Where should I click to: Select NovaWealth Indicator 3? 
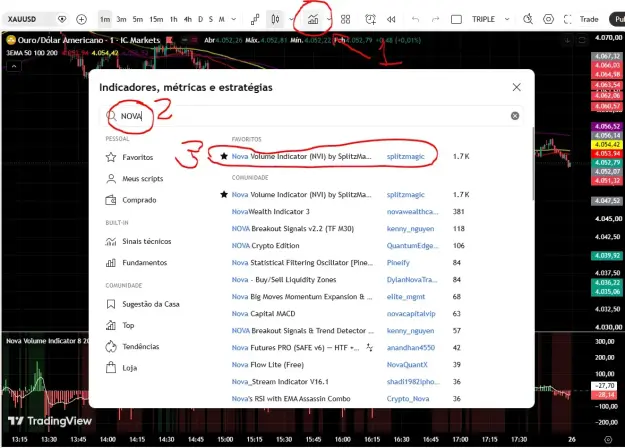click(270, 212)
